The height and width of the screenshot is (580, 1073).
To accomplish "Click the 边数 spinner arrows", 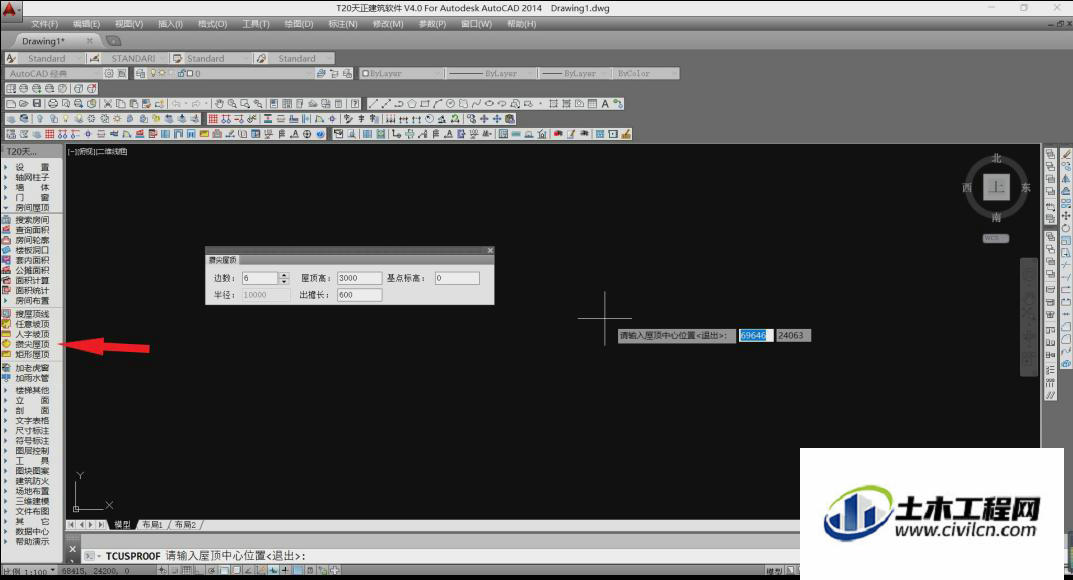I will (x=284, y=278).
